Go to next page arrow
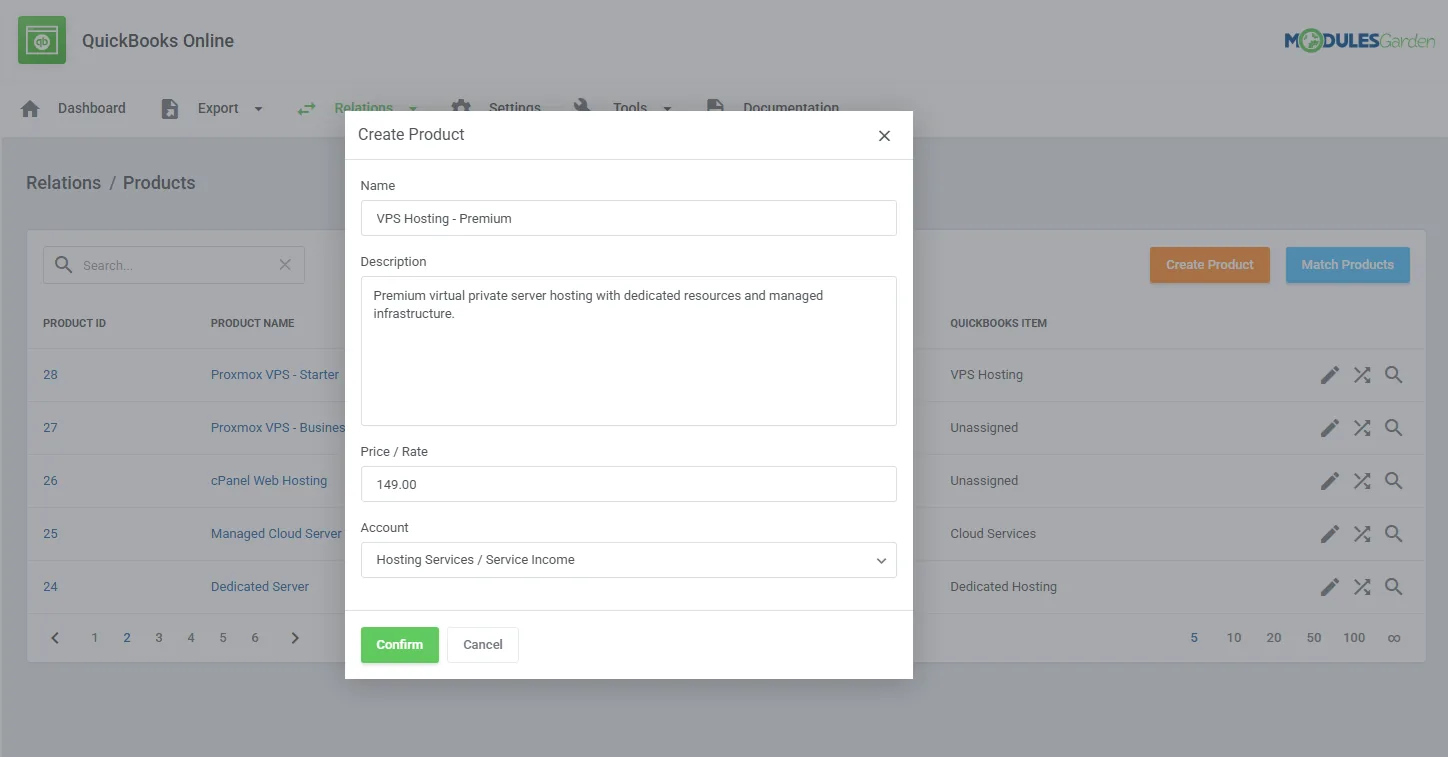The width and height of the screenshot is (1448, 757). click(295, 638)
